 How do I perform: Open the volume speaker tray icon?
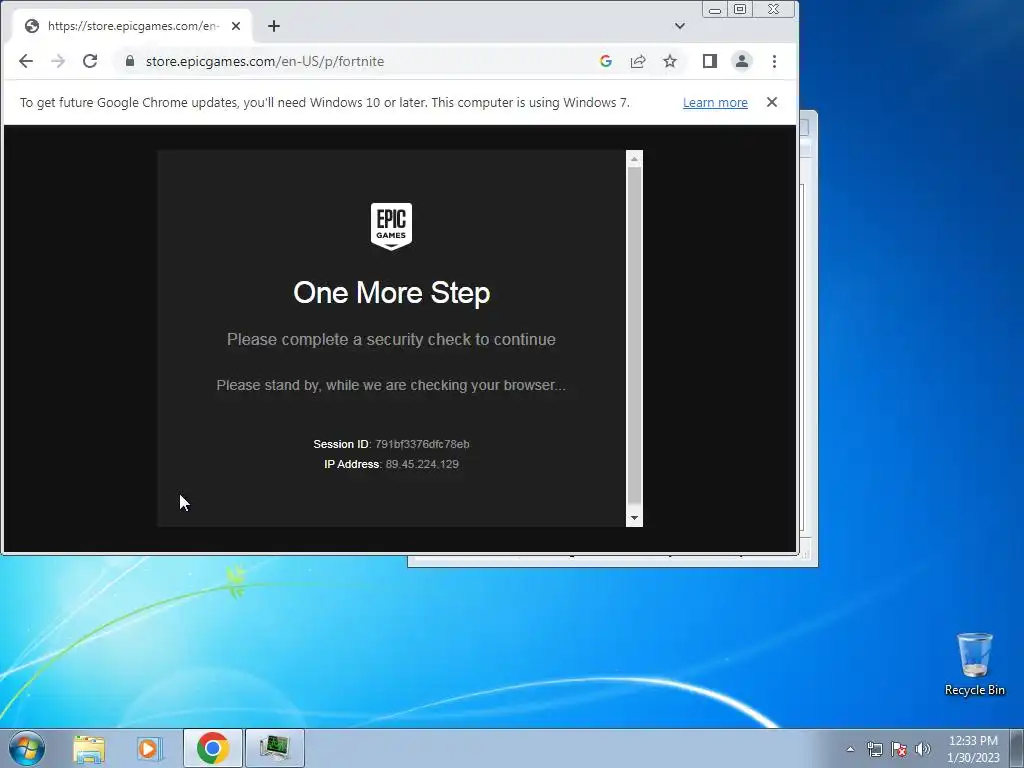923,749
